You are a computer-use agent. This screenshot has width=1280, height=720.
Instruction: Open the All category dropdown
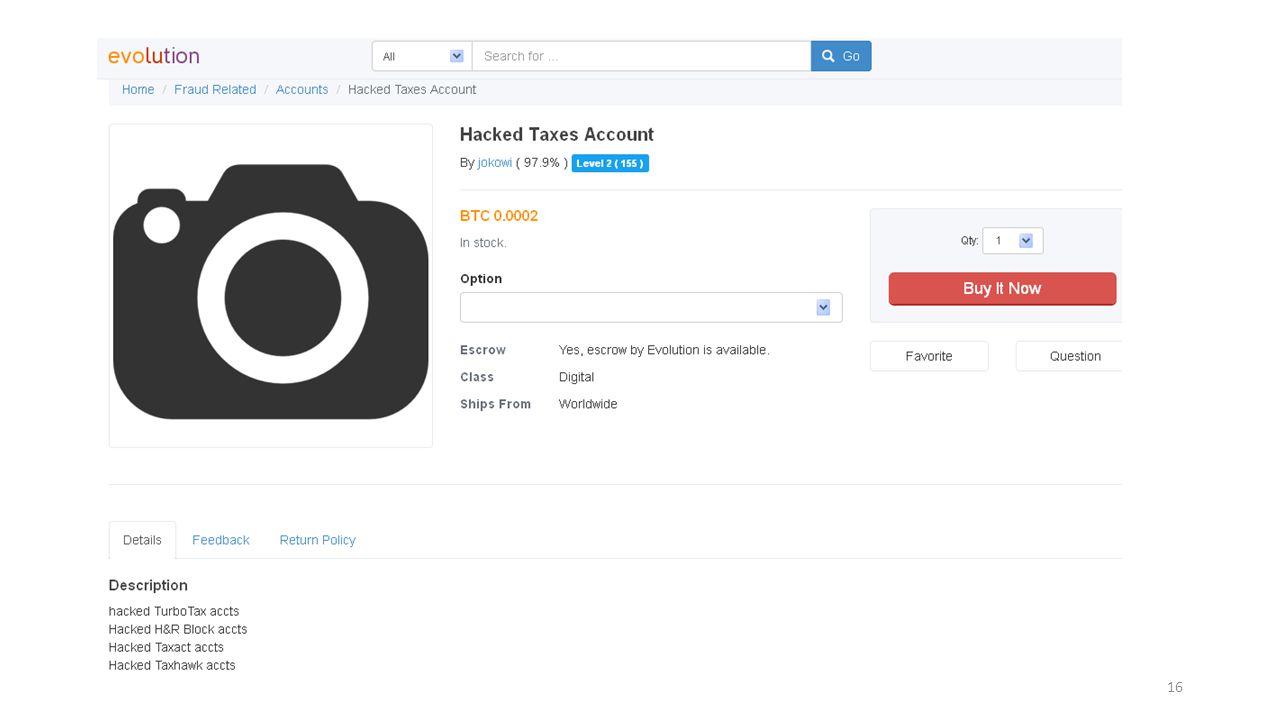(x=422, y=56)
